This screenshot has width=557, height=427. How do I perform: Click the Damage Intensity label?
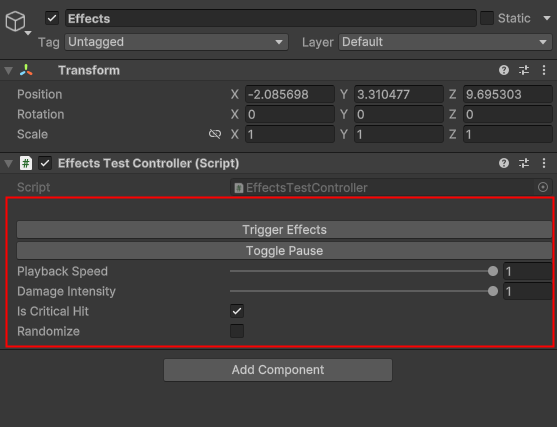[x=66, y=291]
